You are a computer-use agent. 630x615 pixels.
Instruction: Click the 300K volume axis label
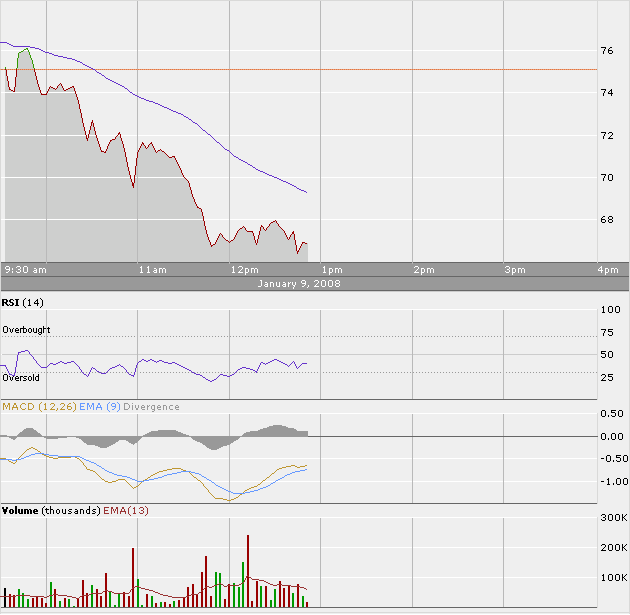[610, 518]
